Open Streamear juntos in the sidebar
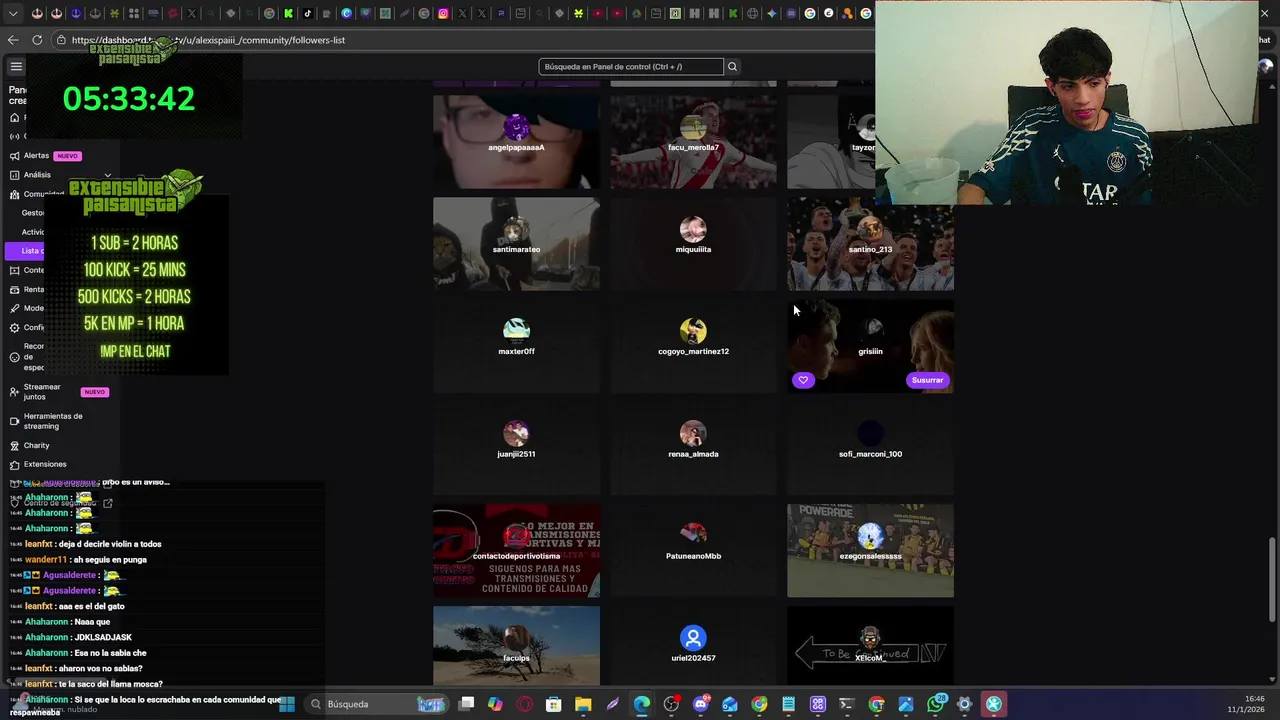The image size is (1280, 720). point(42,392)
